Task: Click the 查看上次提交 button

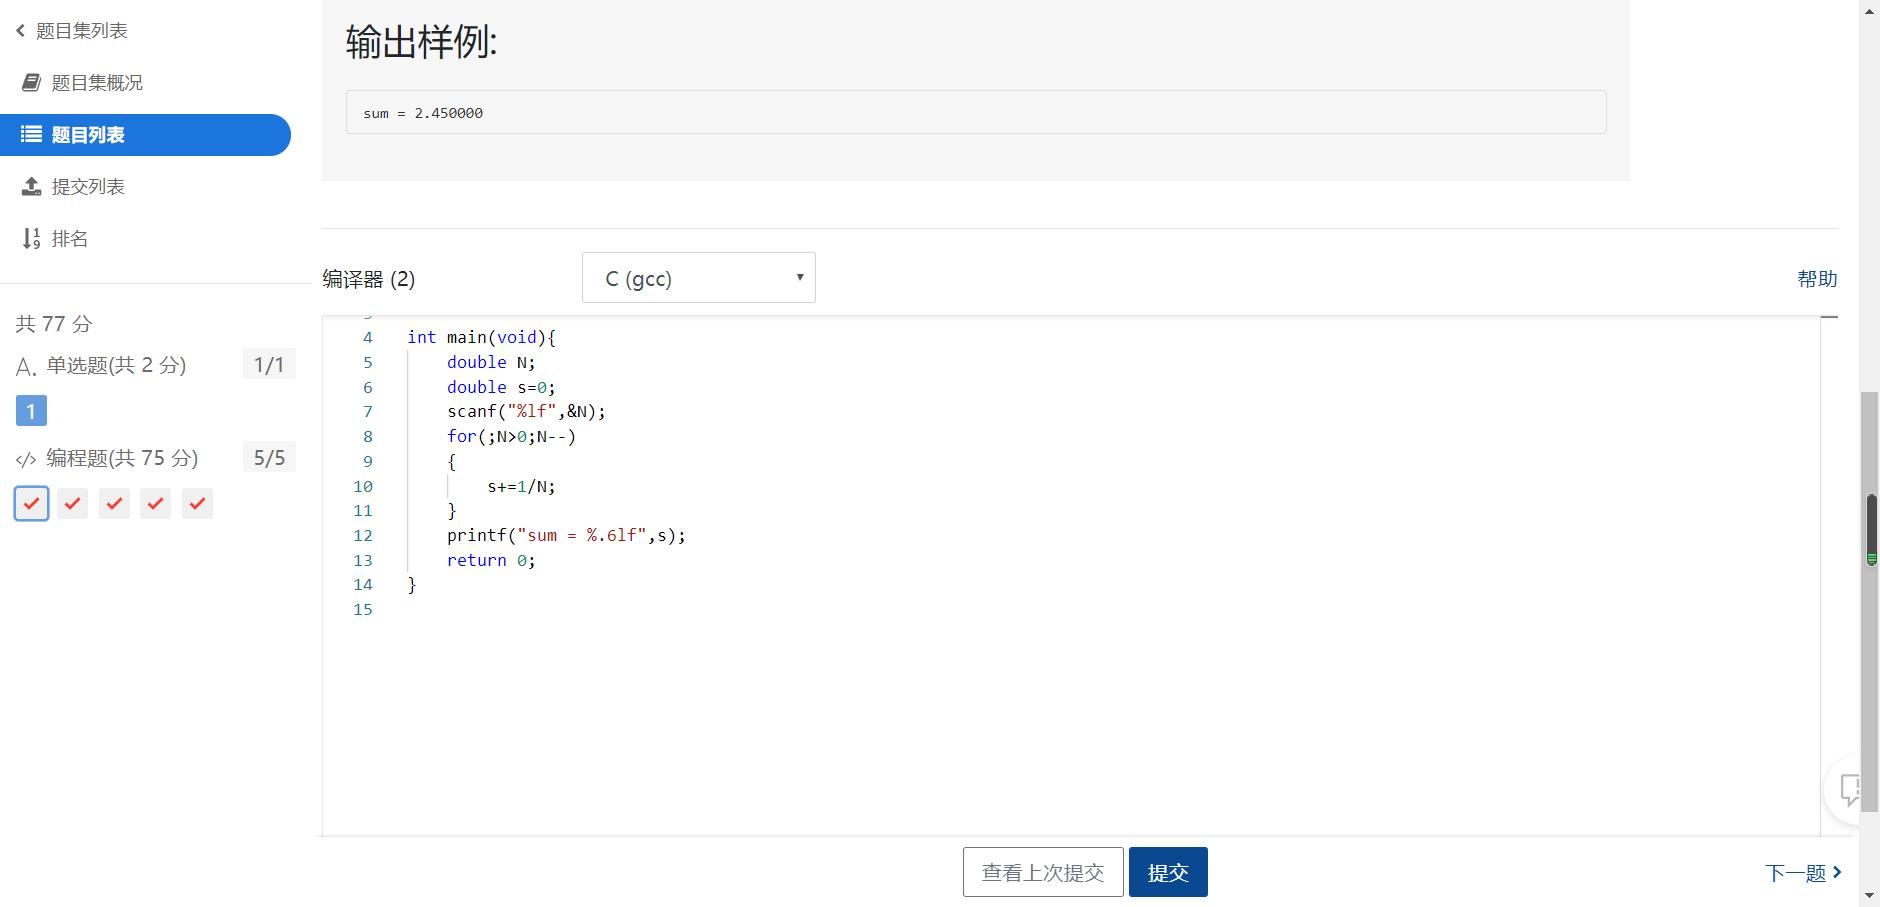Action: 1043,872
